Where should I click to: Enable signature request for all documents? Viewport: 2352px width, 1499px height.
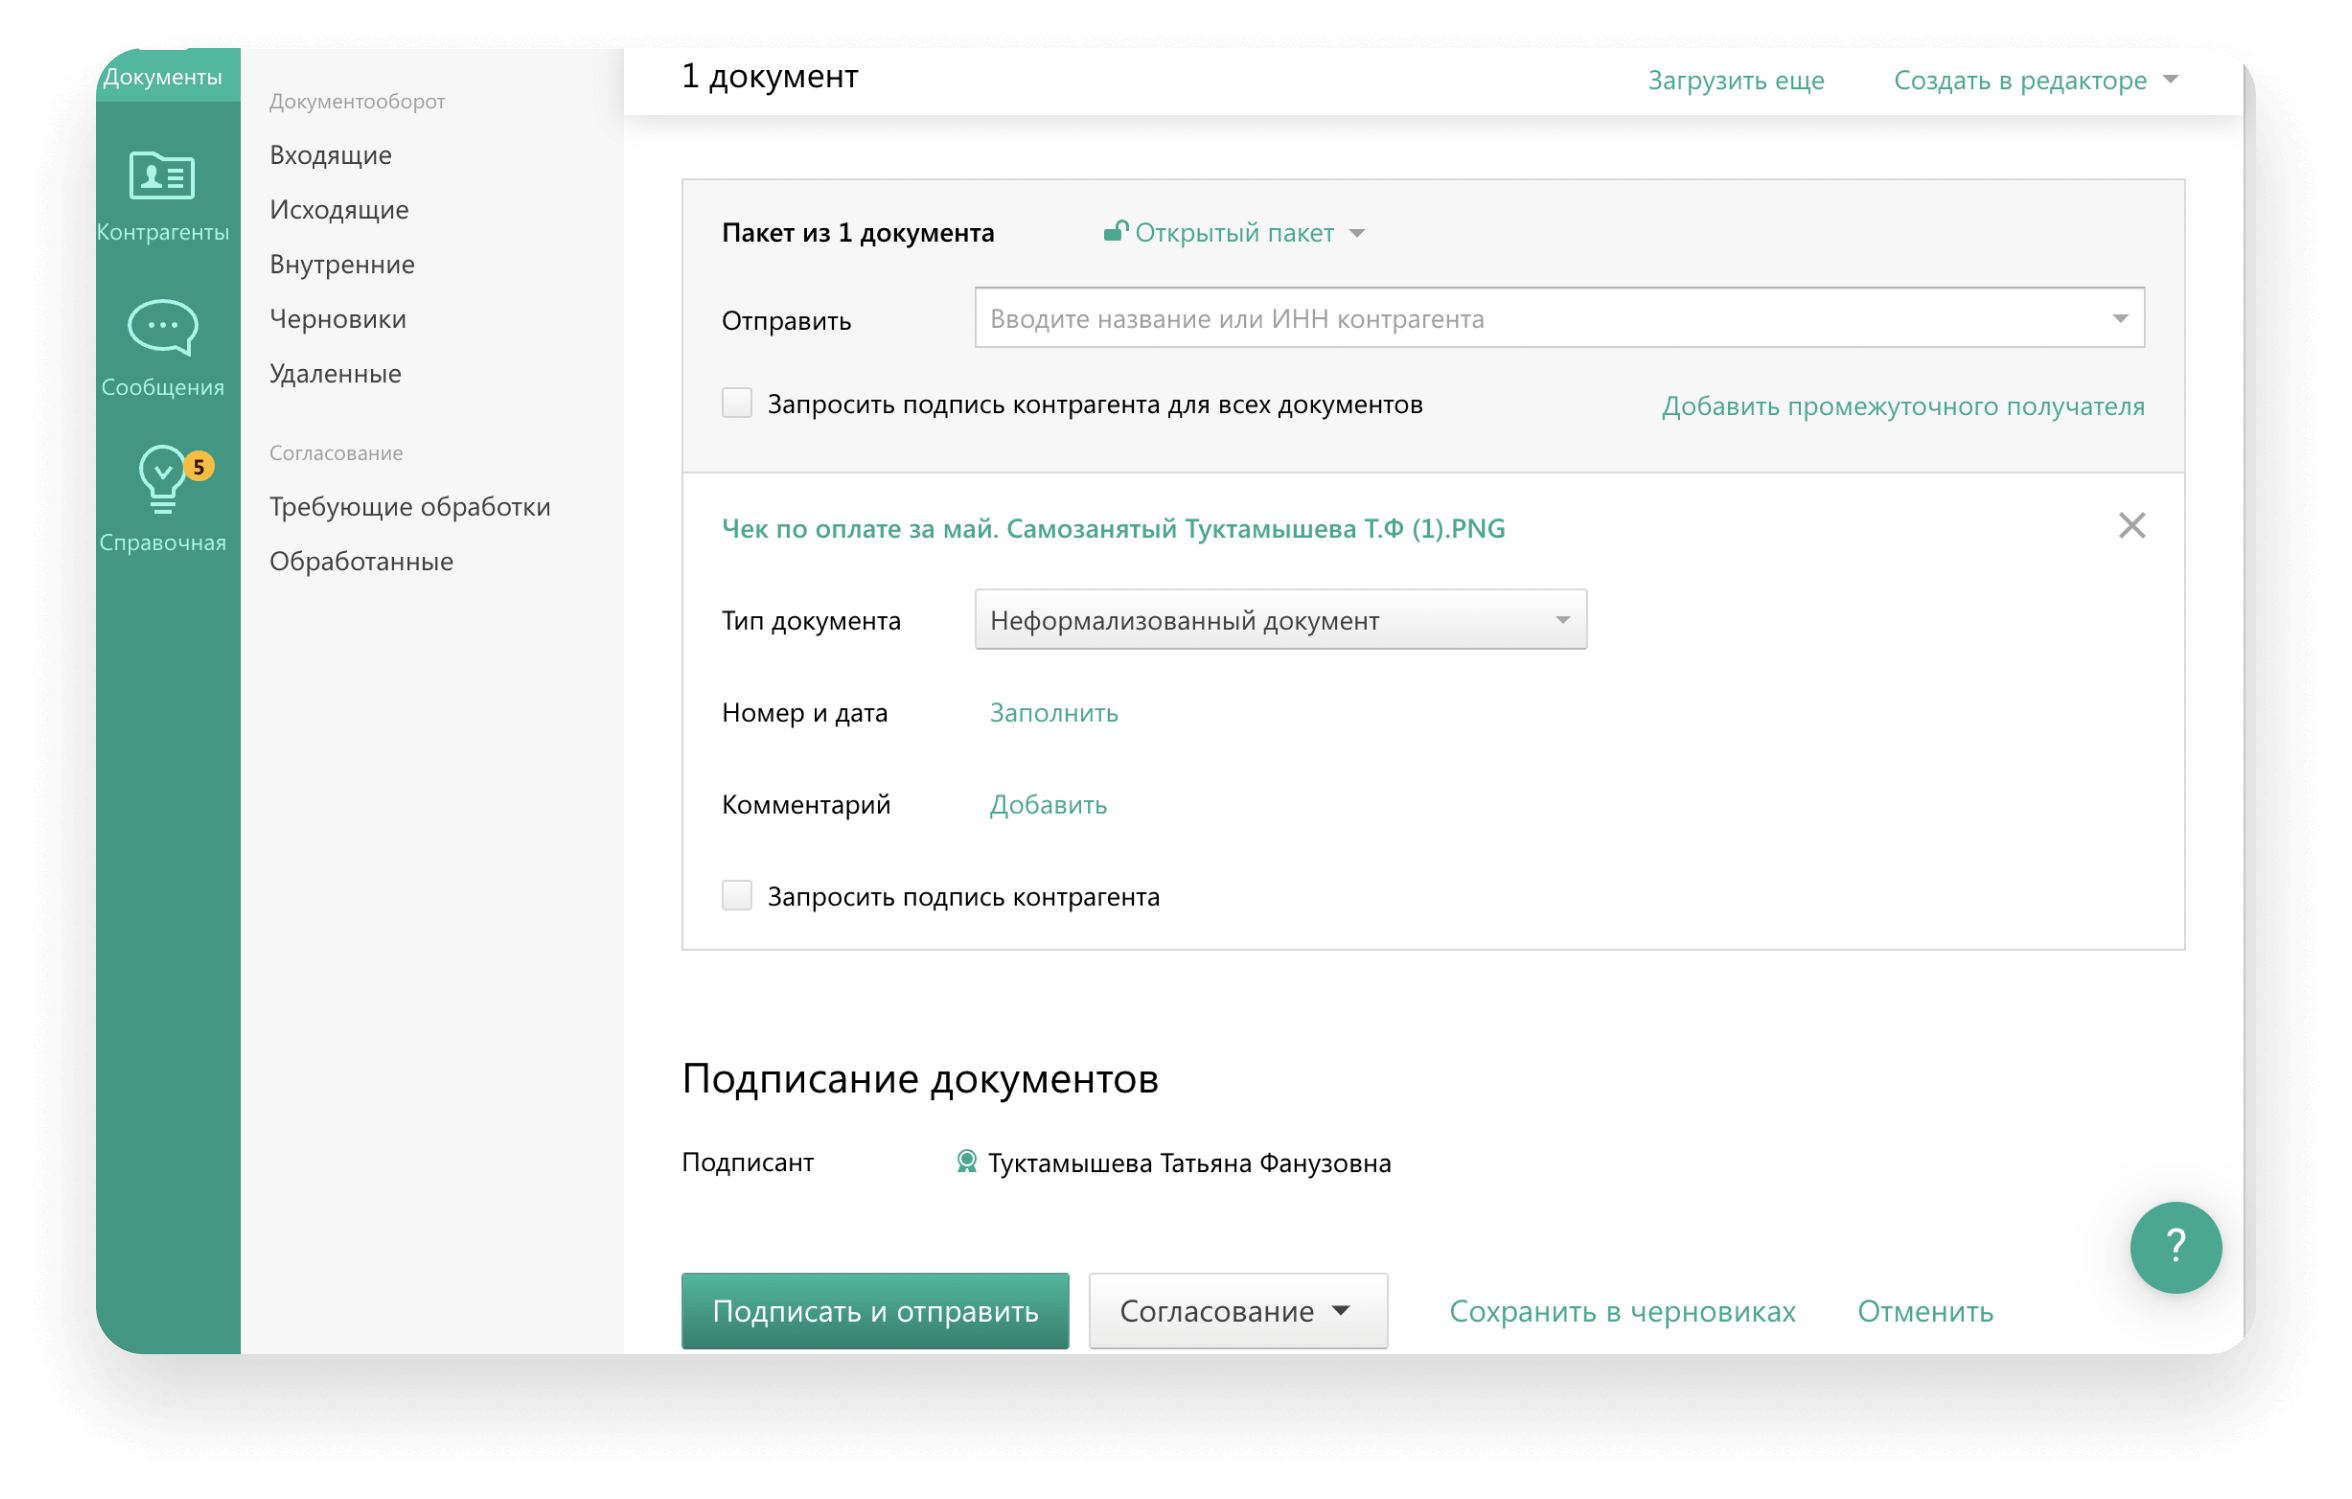pos(737,404)
